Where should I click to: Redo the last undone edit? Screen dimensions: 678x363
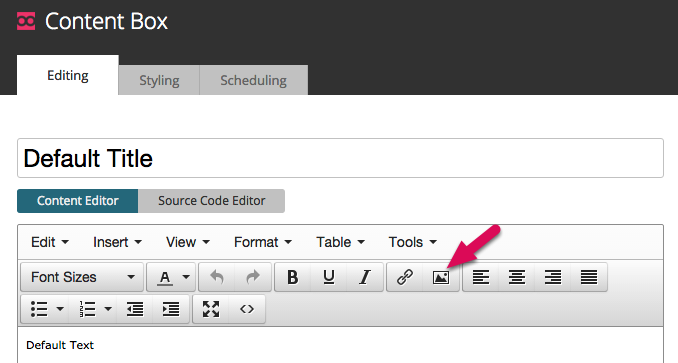(x=253, y=277)
